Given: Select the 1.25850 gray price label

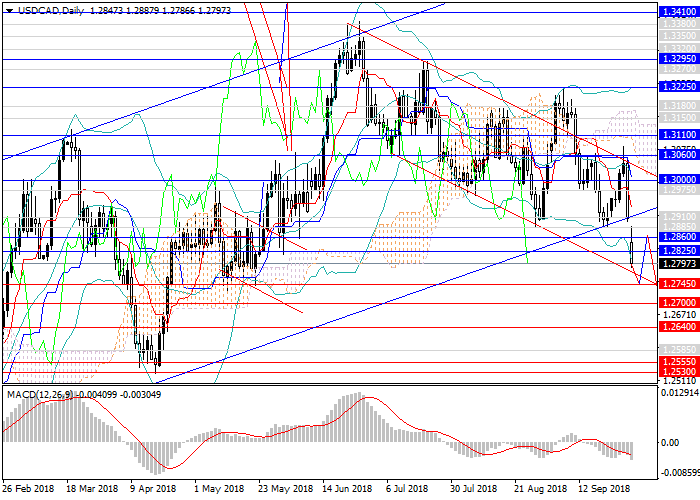Looking at the screenshot, I should tap(679, 350).
